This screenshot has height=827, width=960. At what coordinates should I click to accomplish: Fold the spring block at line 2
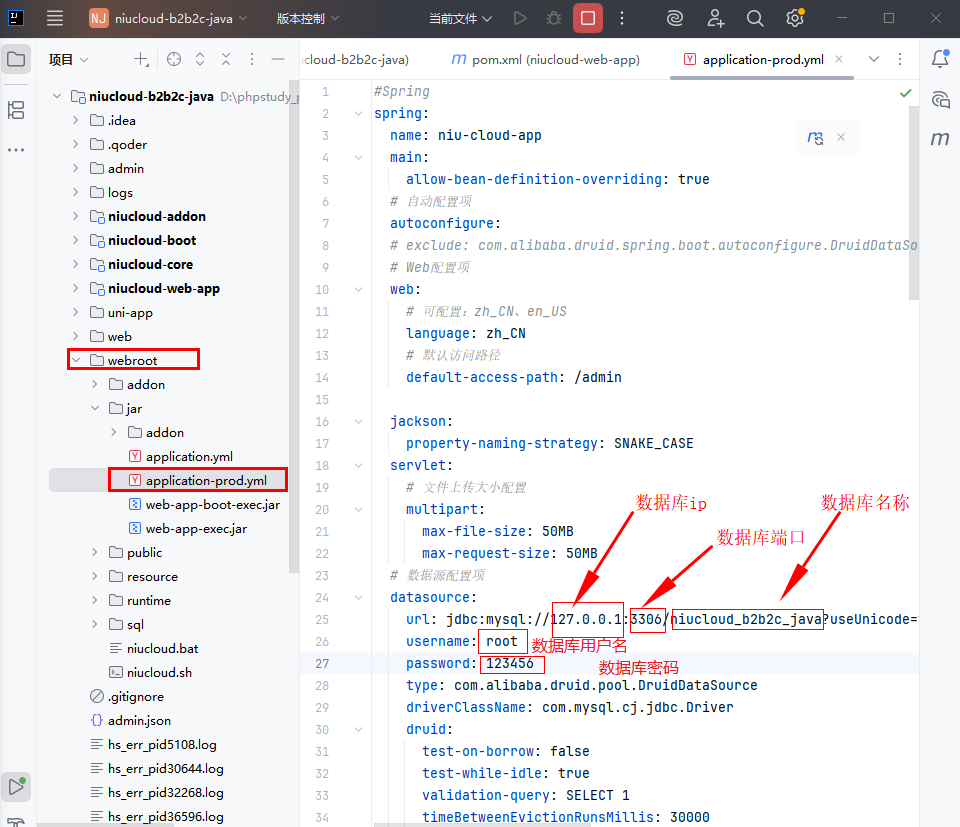coord(358,113)
